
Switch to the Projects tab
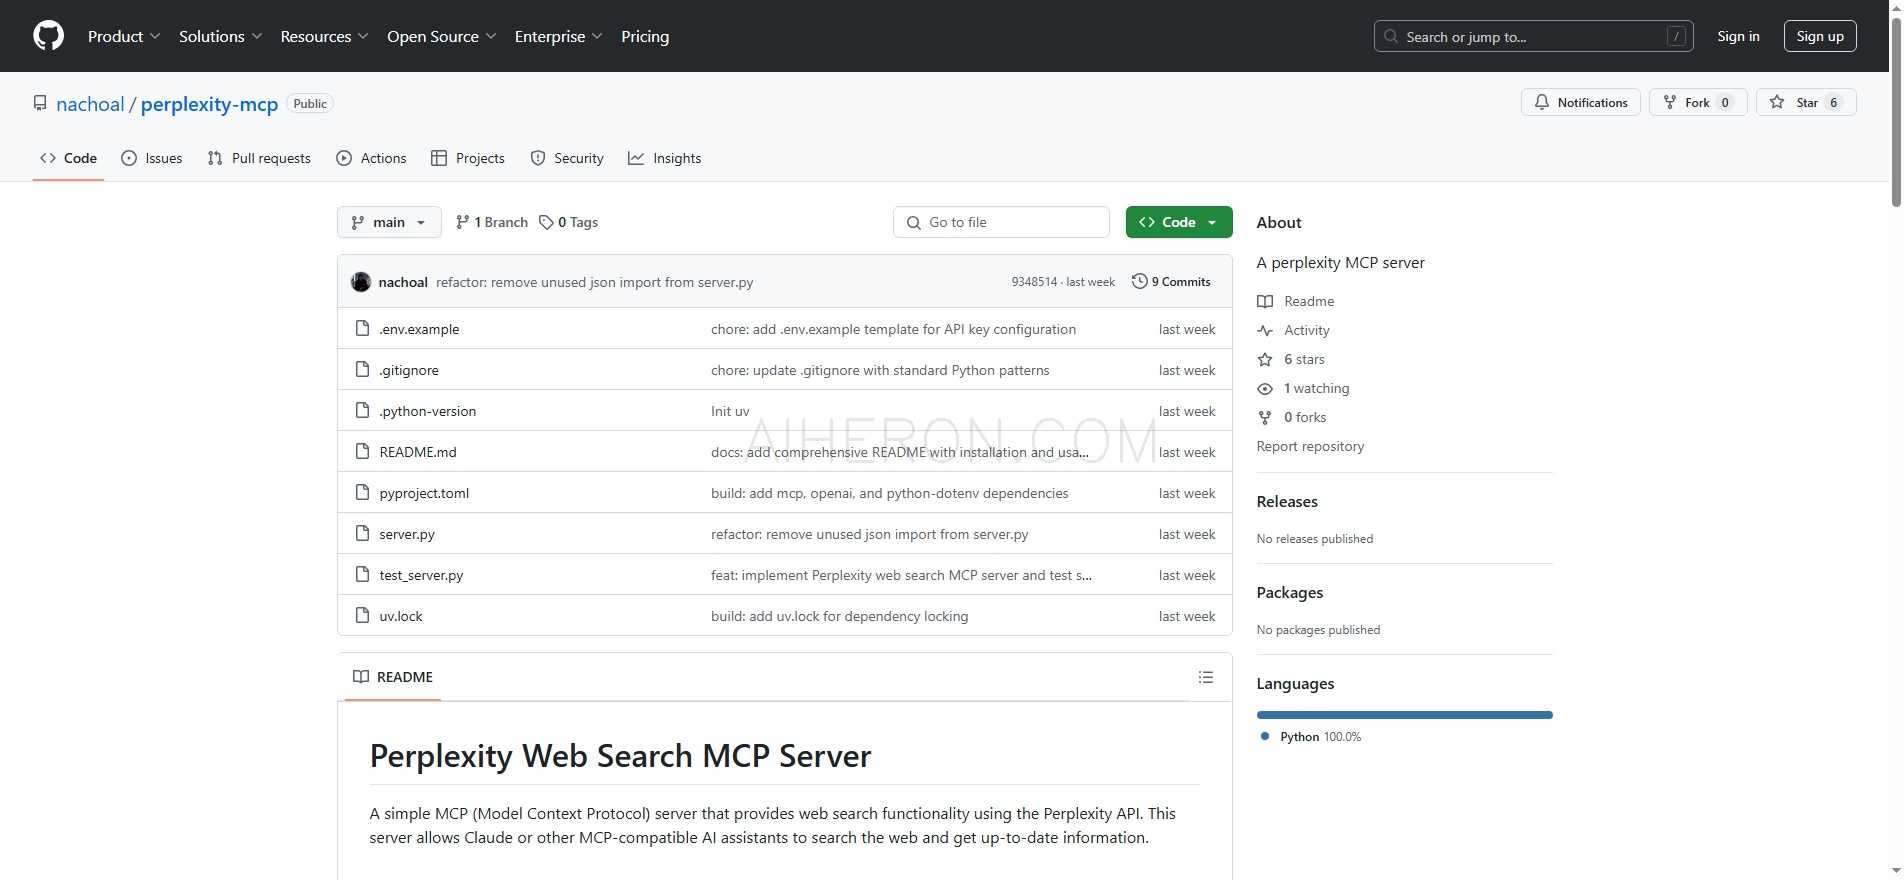point(468,158)
